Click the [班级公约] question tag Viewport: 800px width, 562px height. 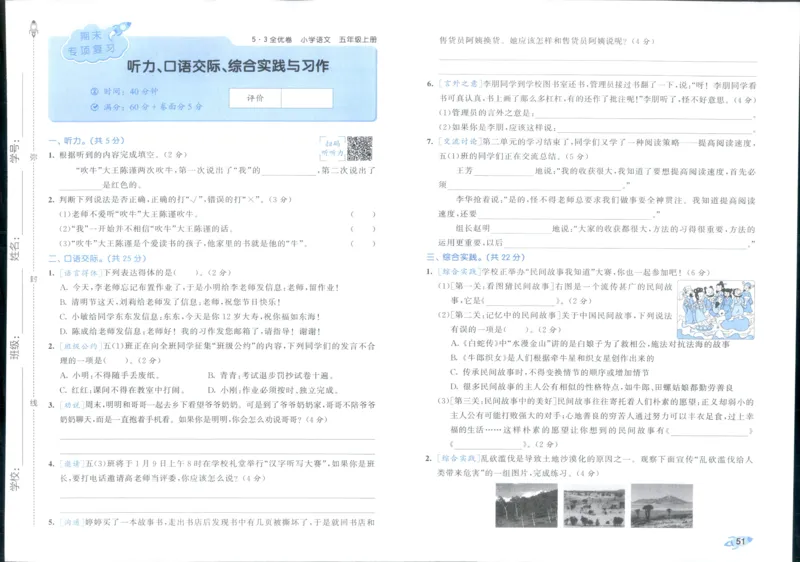[81, 346]
